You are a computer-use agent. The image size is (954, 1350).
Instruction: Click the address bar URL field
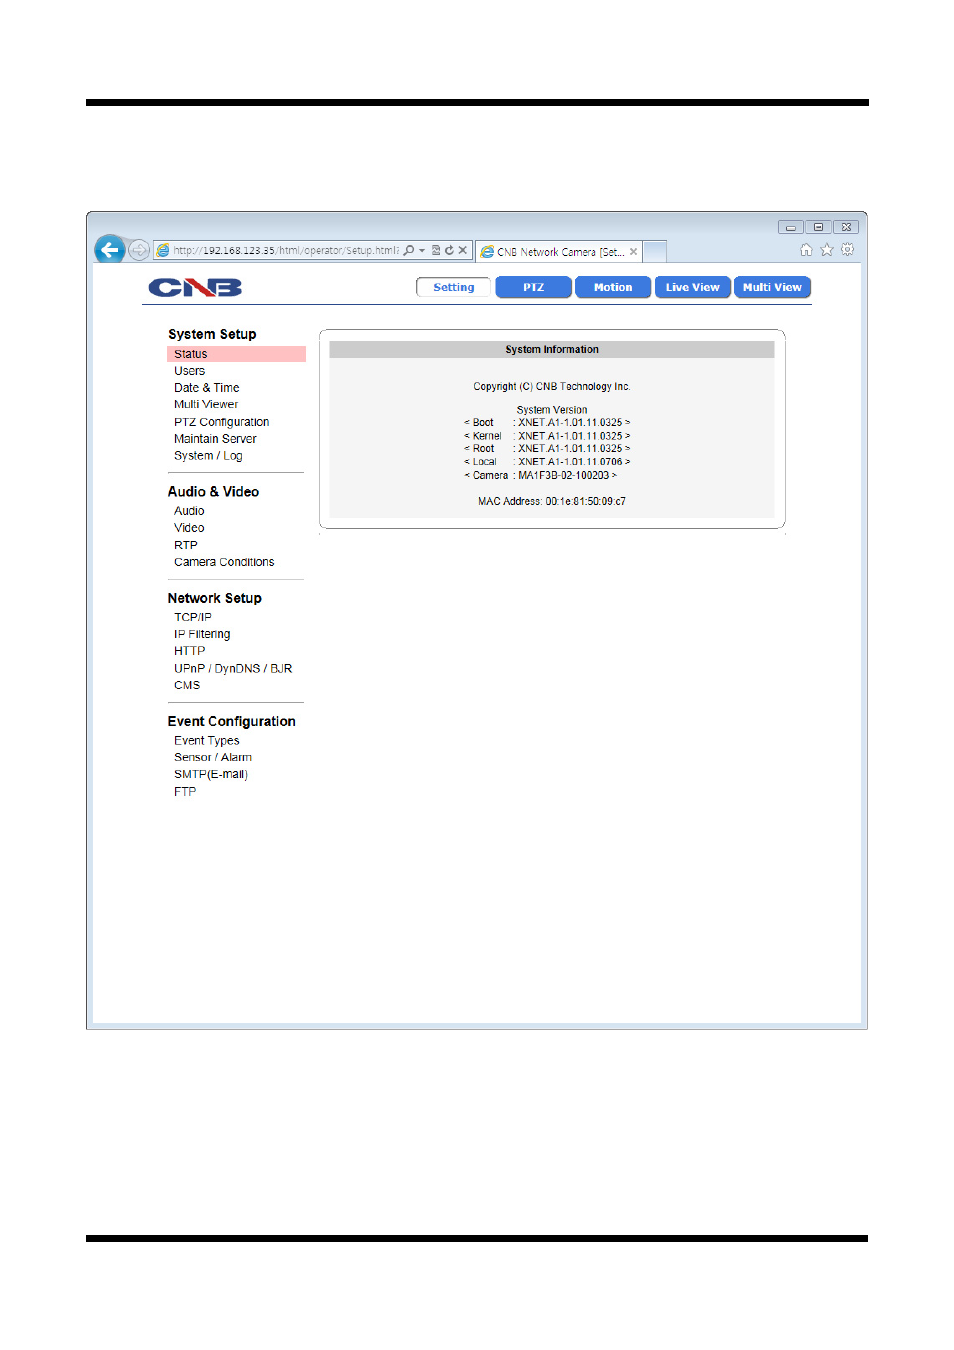(285, 250)
